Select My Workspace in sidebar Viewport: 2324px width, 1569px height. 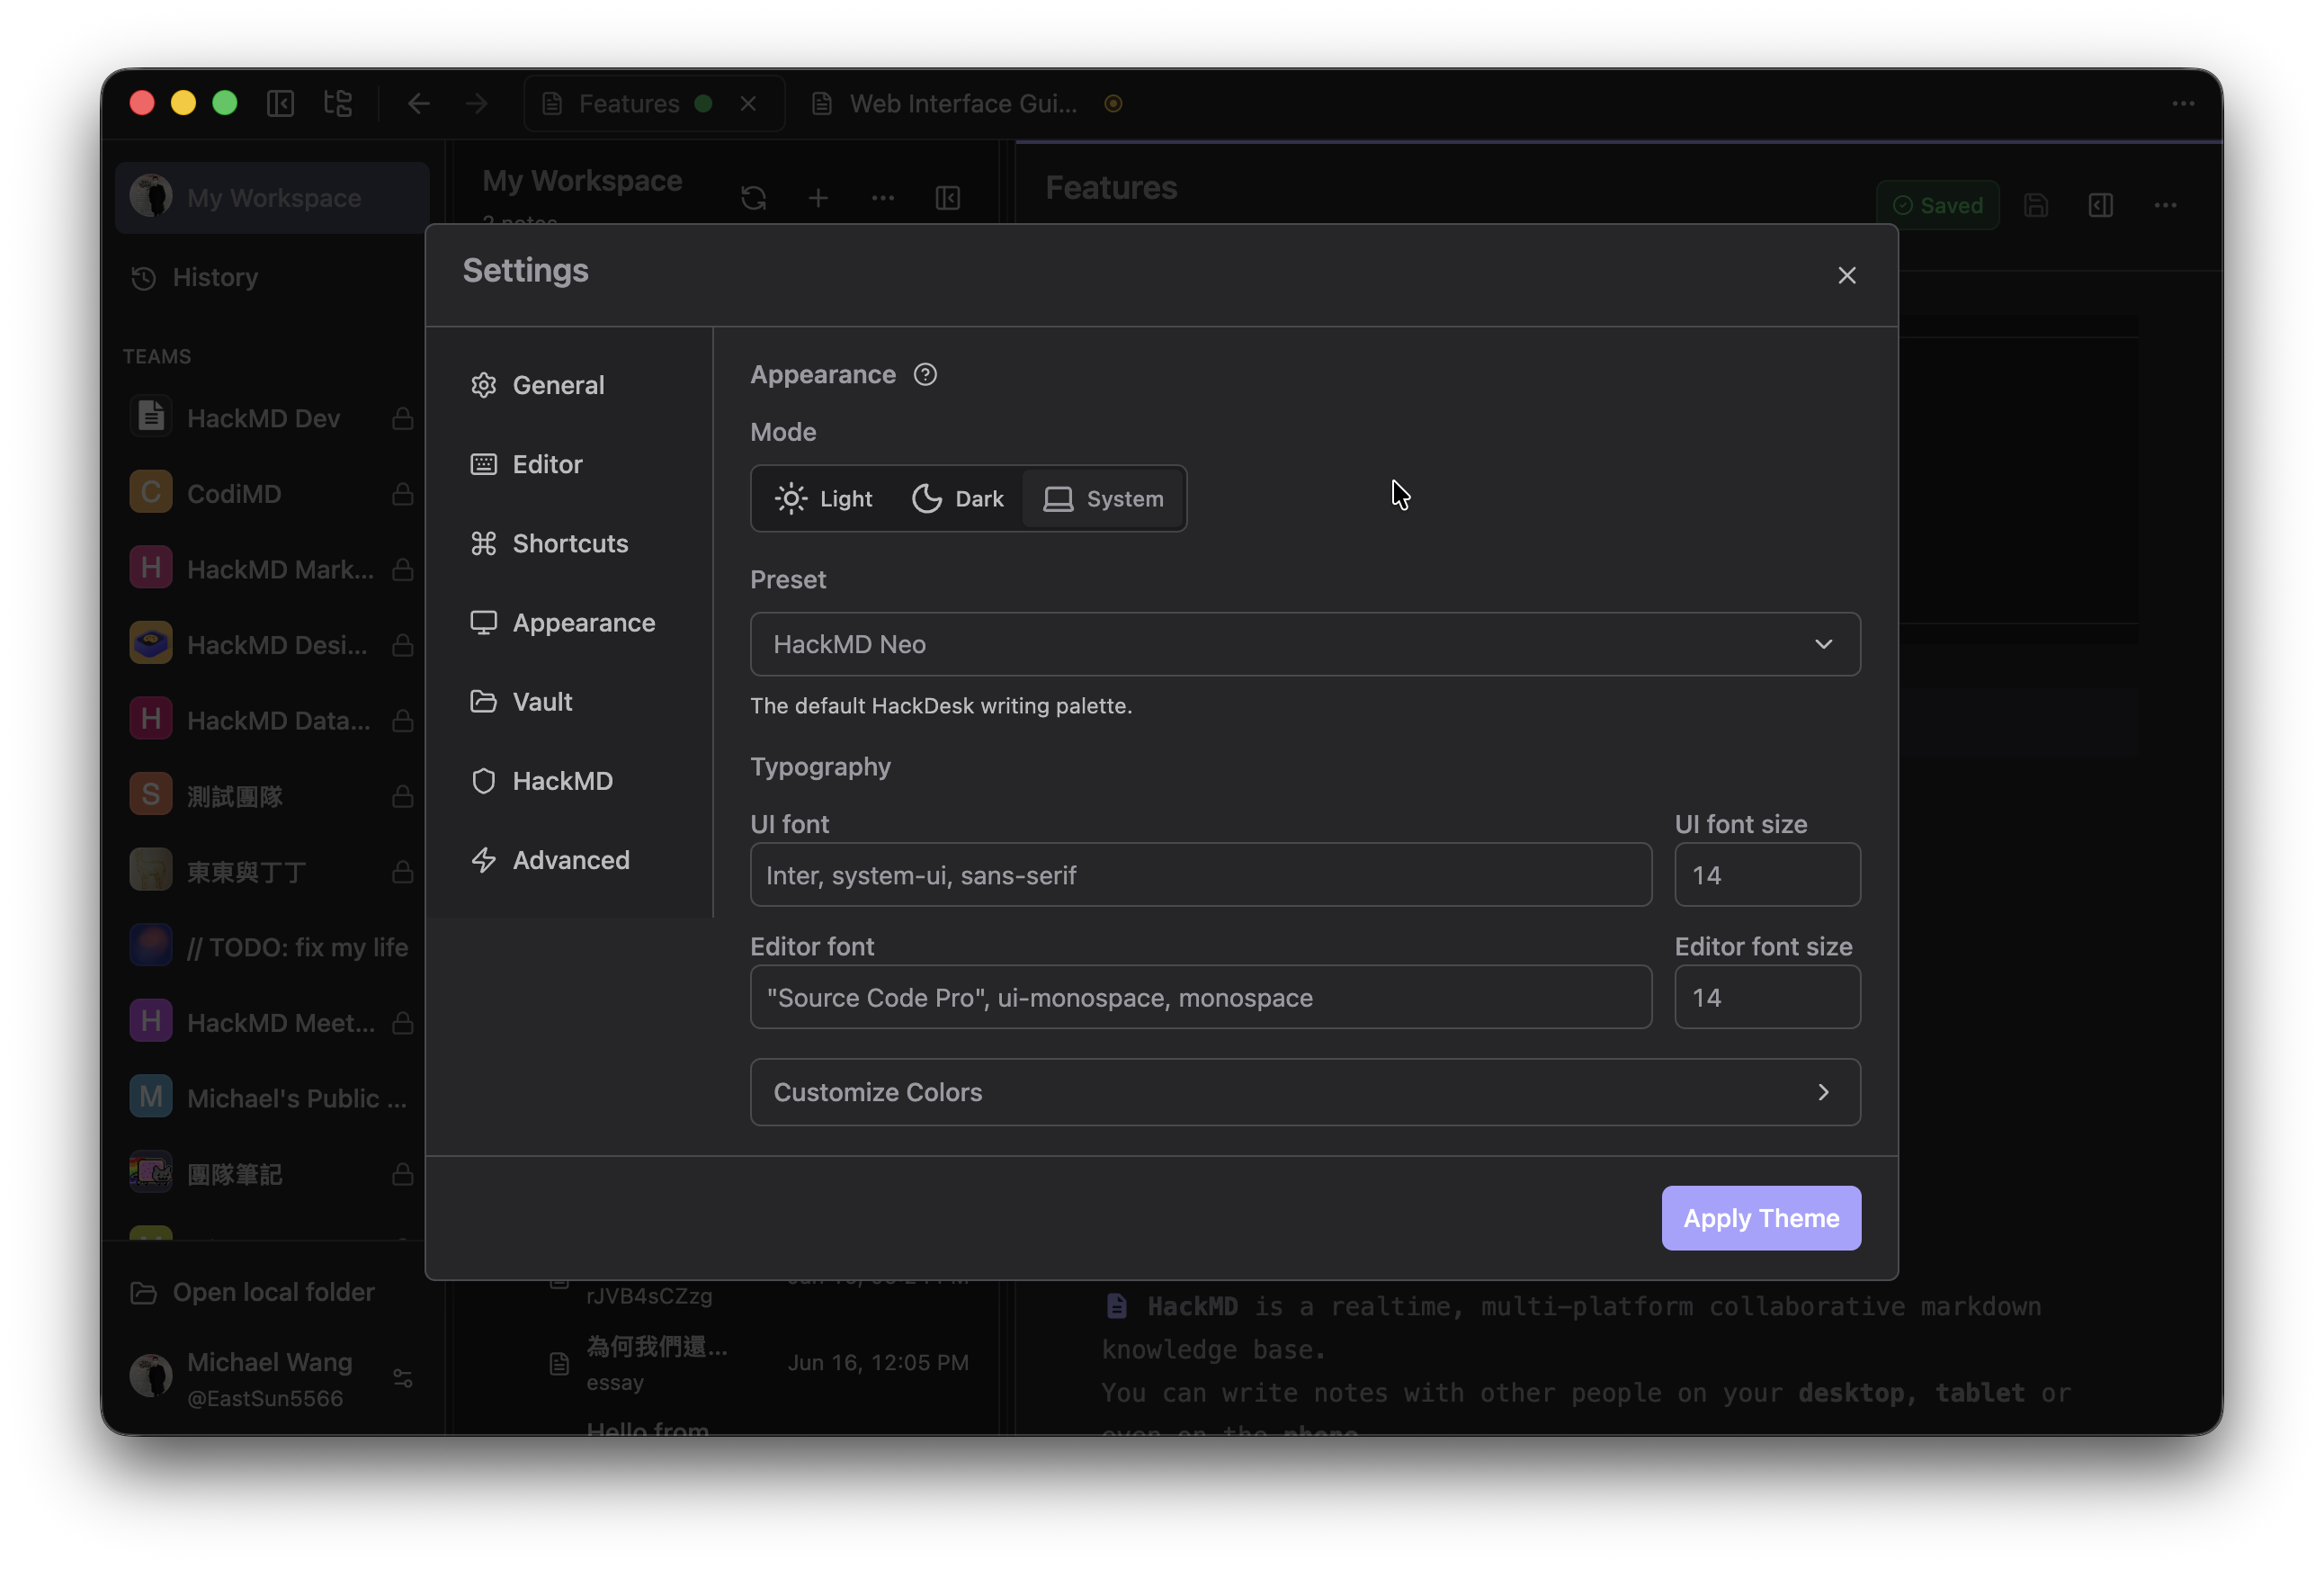(x=272, y=198)
